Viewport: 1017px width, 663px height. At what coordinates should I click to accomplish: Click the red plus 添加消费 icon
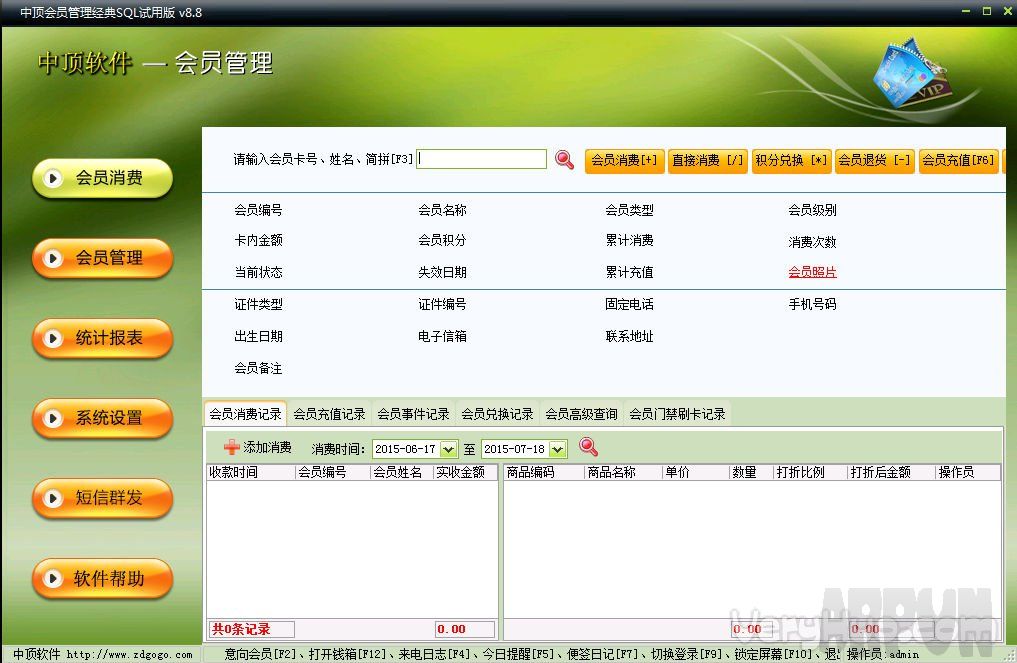pos(232,448)
